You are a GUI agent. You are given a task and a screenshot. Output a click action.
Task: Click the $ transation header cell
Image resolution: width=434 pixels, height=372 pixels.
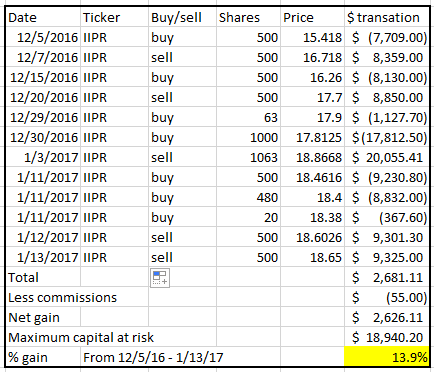[387, 17]
